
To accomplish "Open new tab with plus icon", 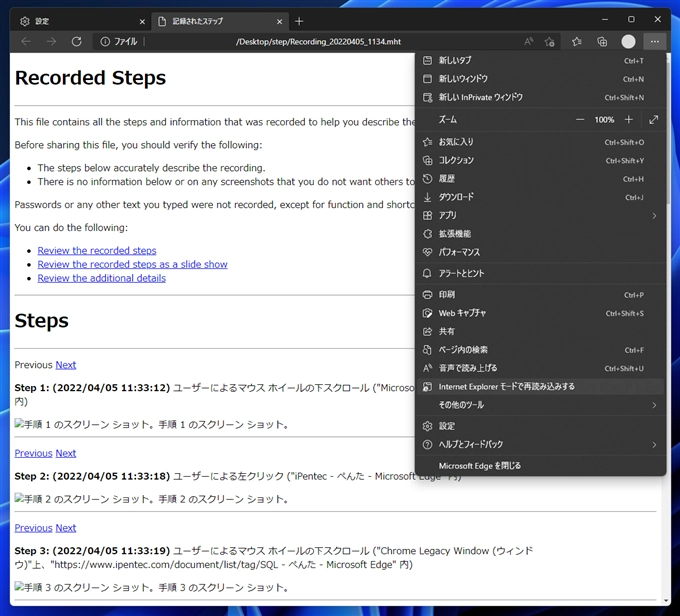I will 299,21.
